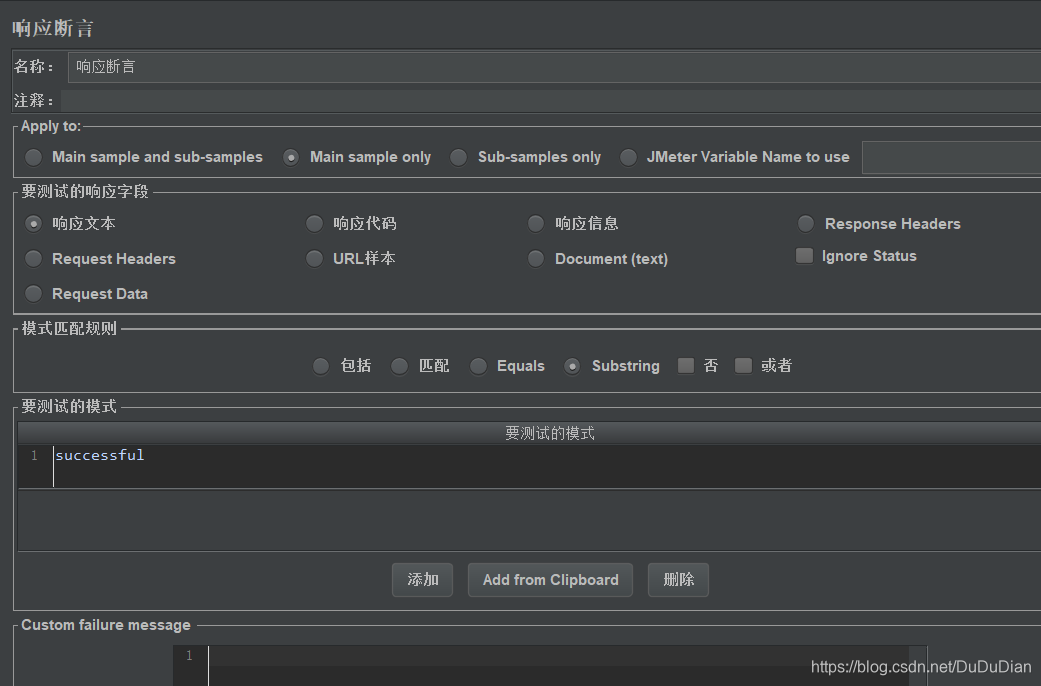Click the 注释 comment input field
The height and width of the screenshot is (686, 1041).
551,101
